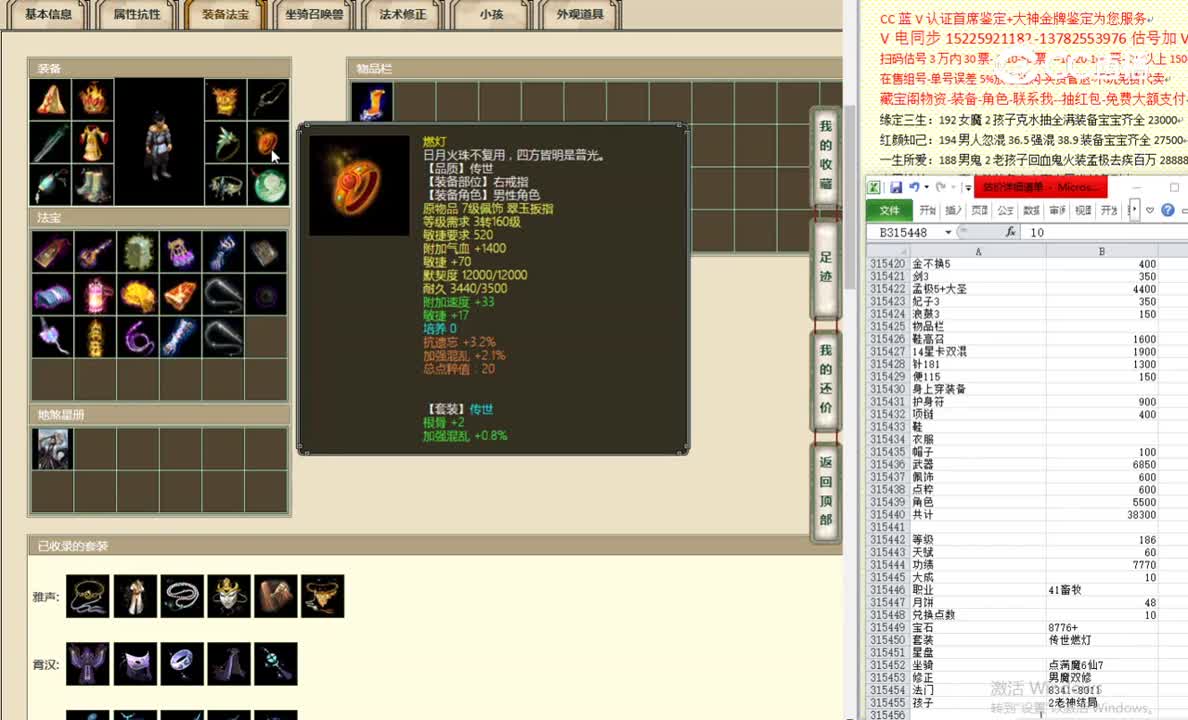
Task: Click the blue ring icon in 育汉 set row
Action: pos(182,663)
